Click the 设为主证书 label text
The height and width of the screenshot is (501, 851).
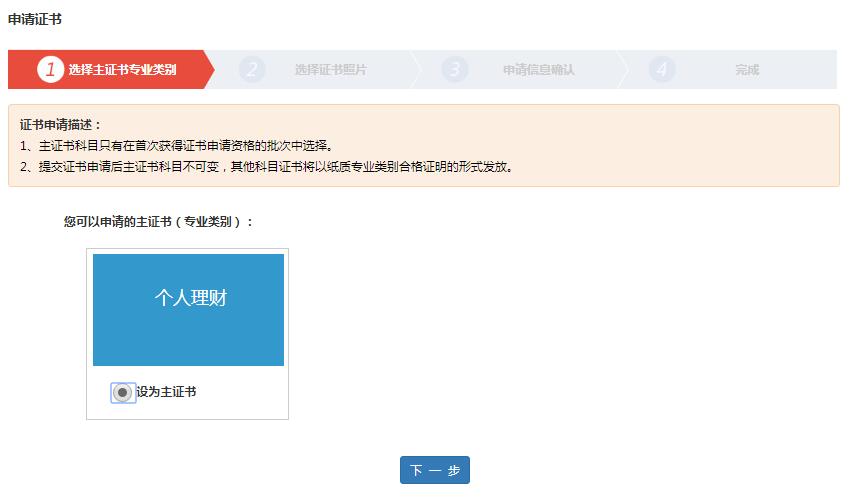[x=166, y=393]
